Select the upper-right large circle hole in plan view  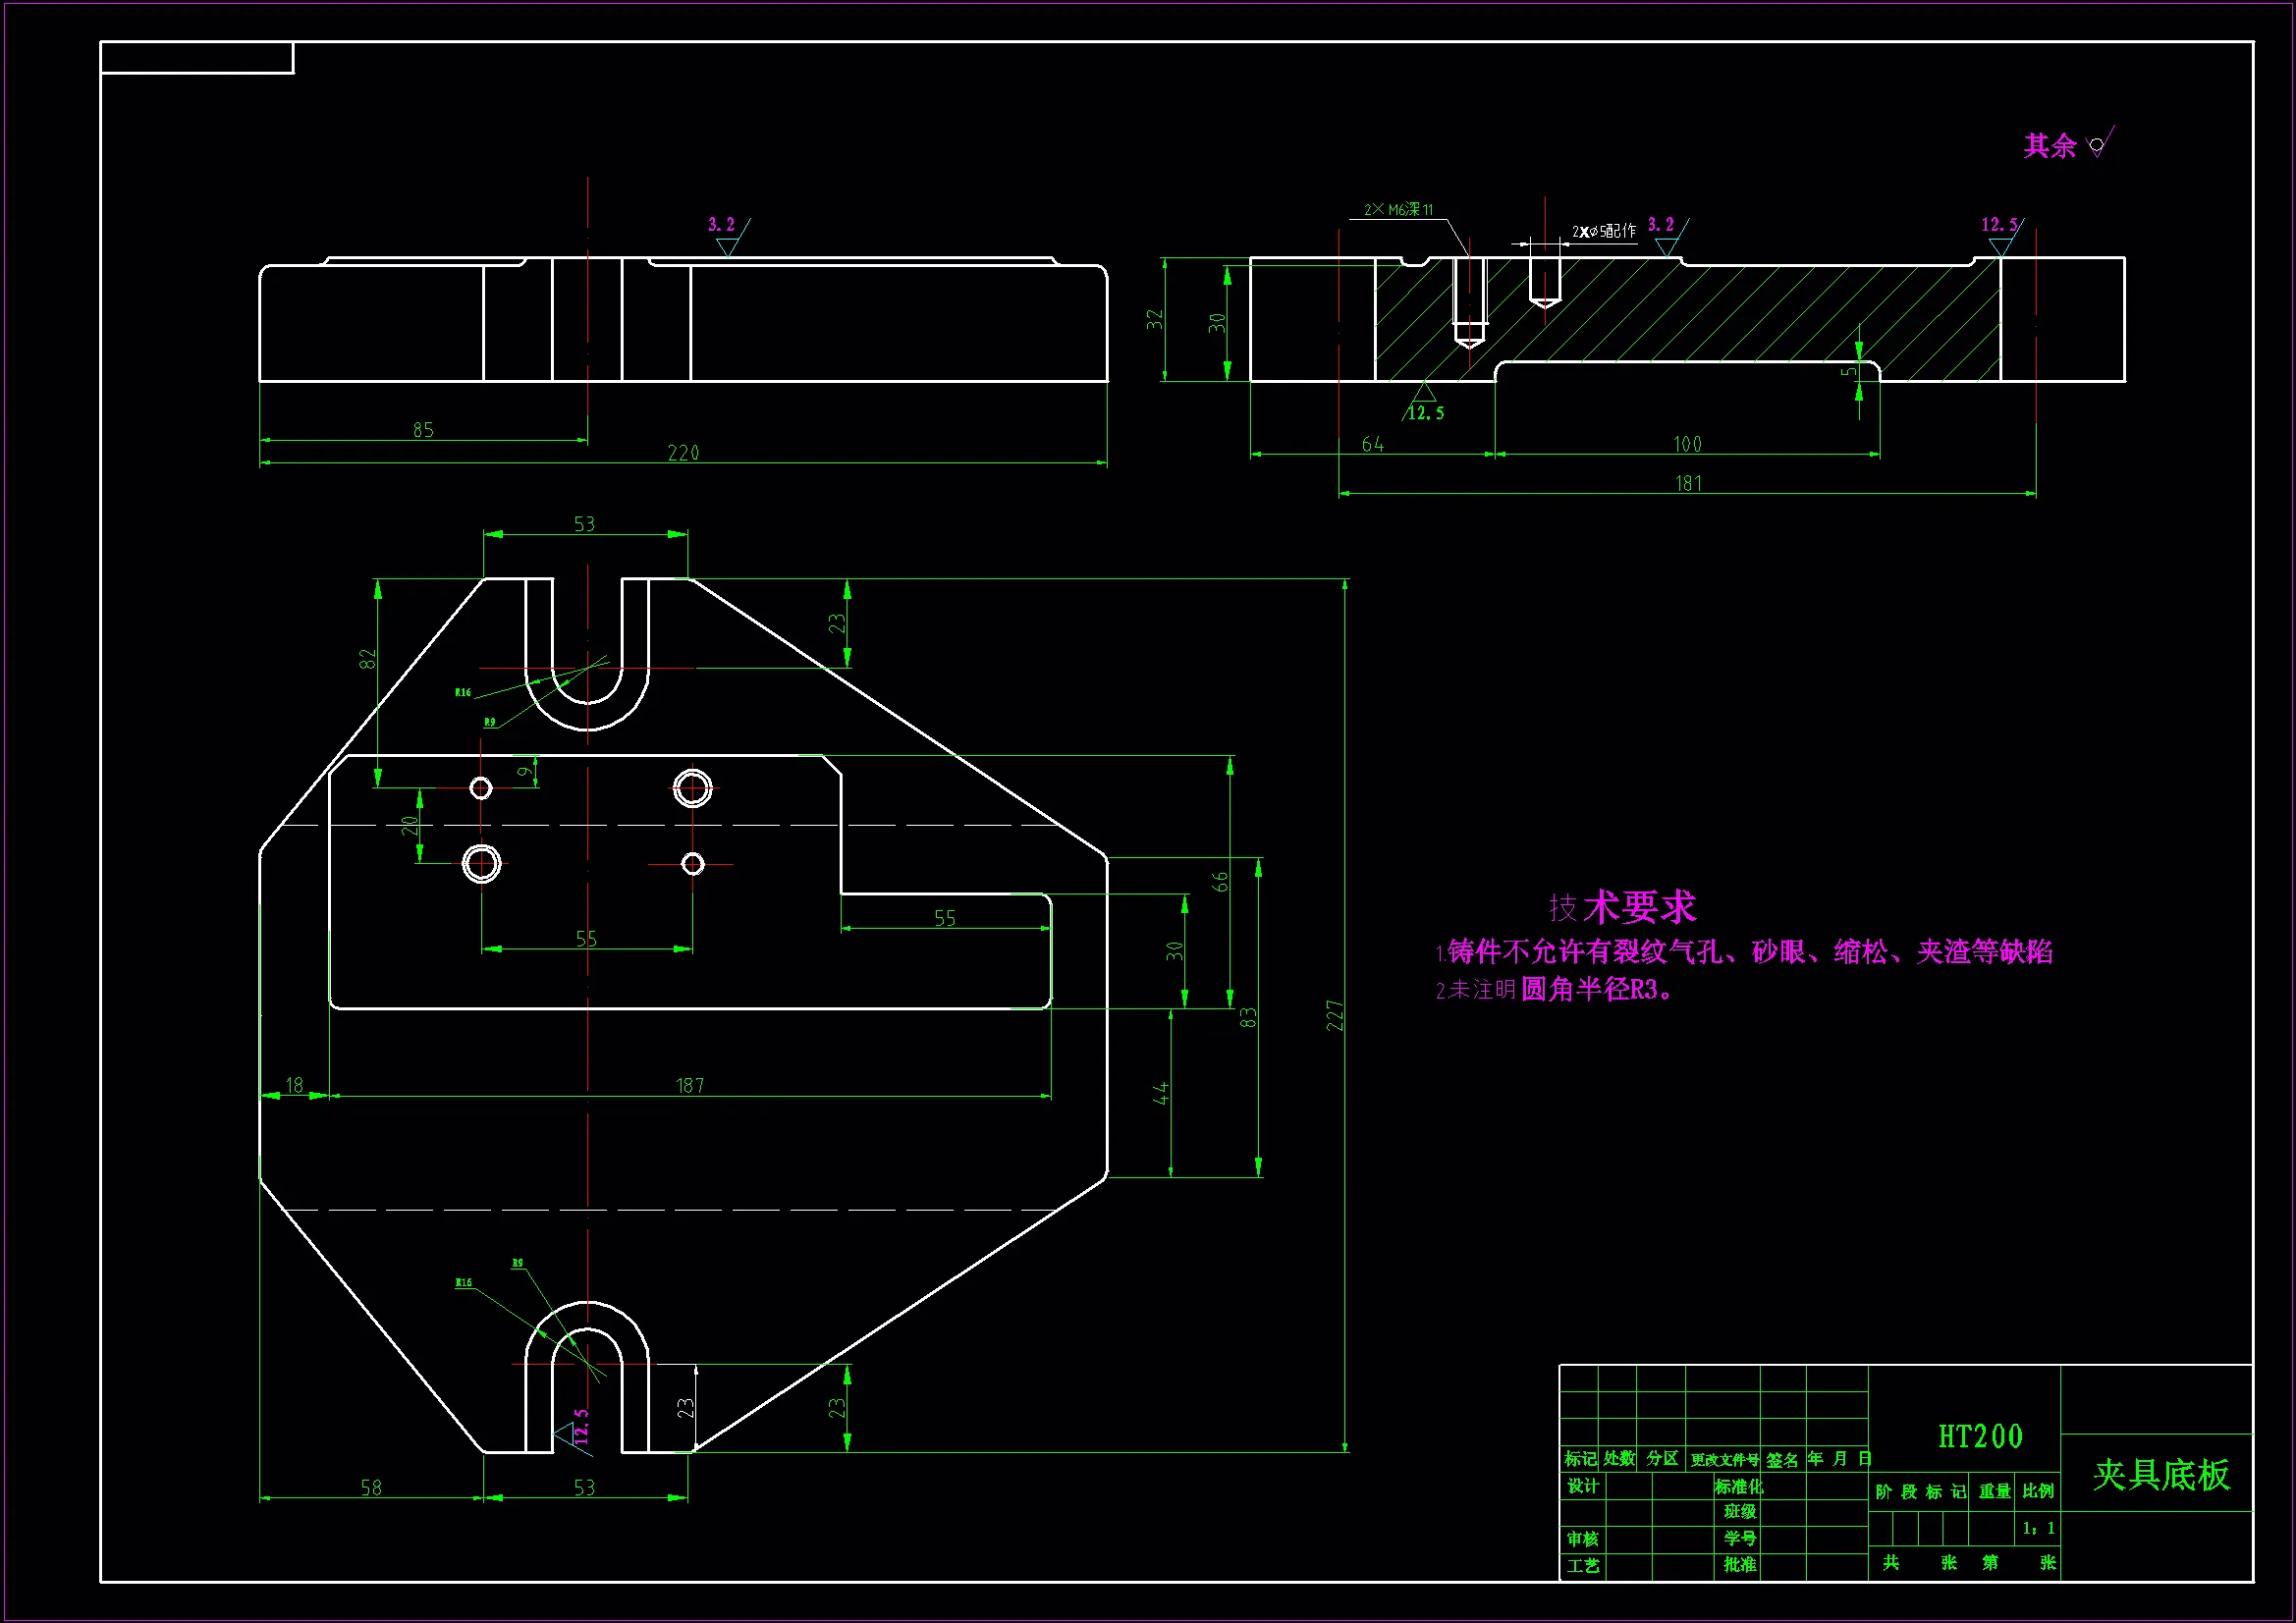pyautogui.click(x=692, y=788)
